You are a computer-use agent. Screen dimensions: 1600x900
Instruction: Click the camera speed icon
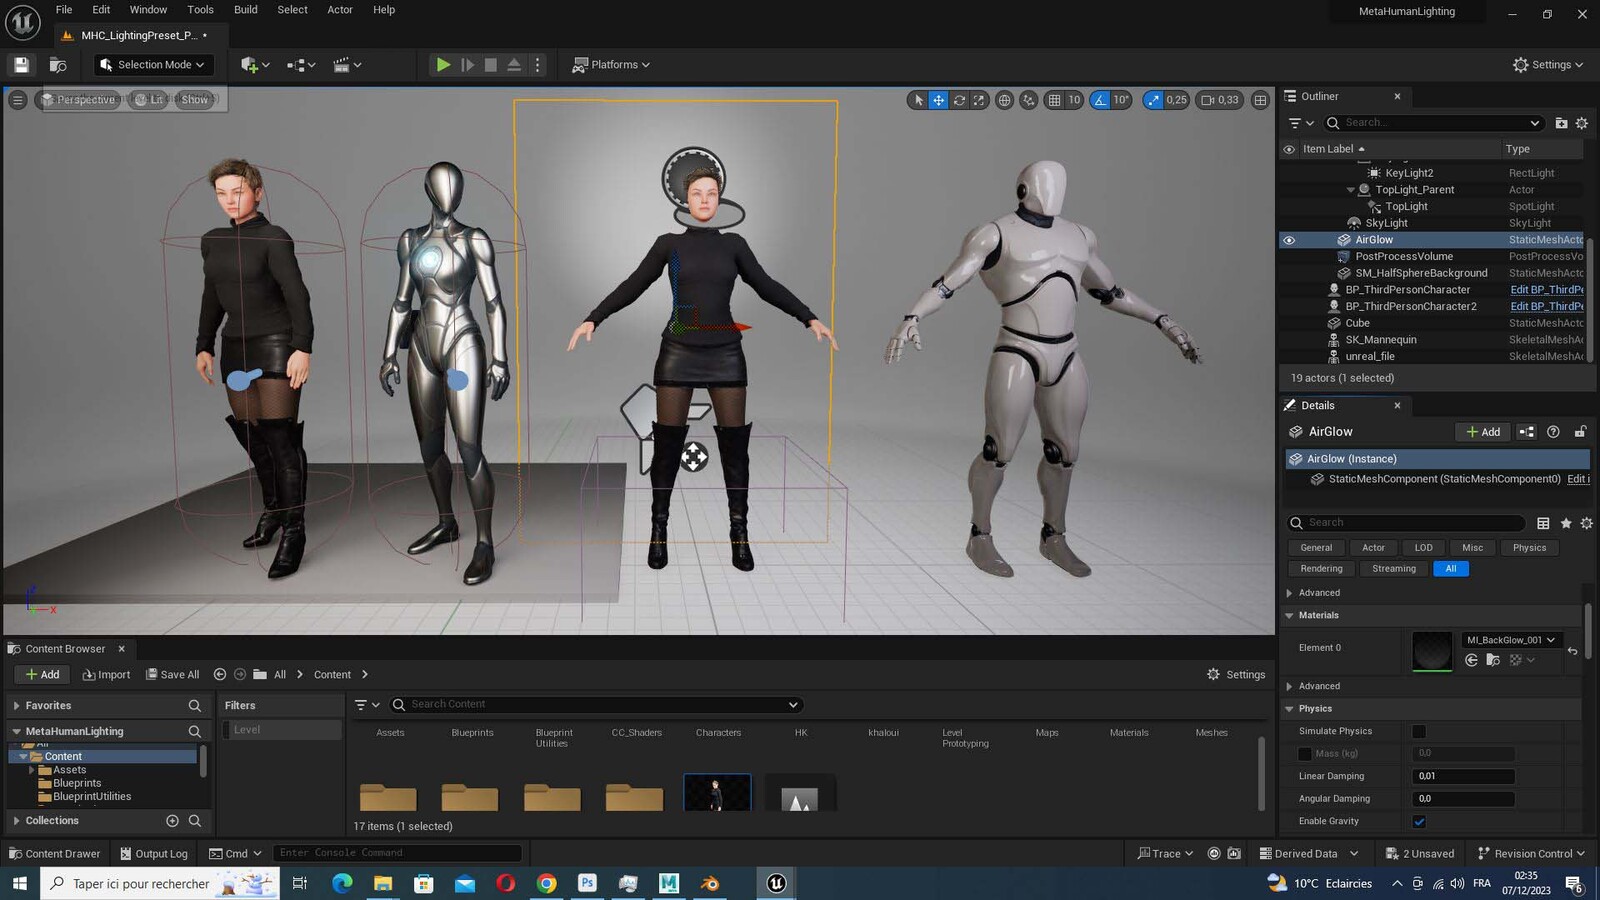pyautogui.click(x=1207, y=100)
